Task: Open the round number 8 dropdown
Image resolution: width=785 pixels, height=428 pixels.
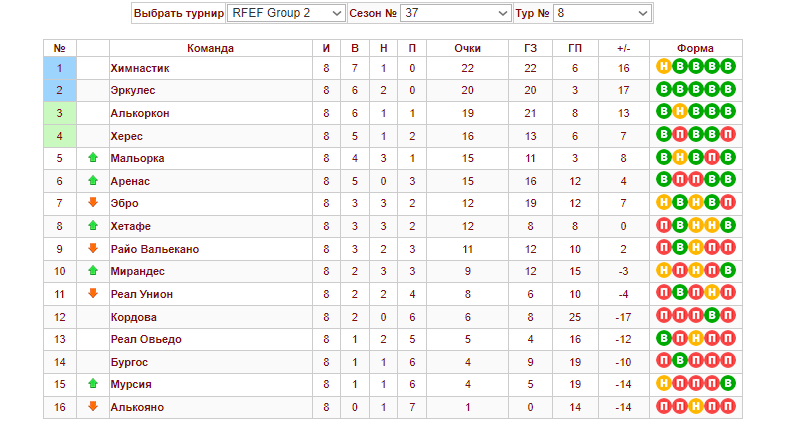Action: click(x=602, y=13)
